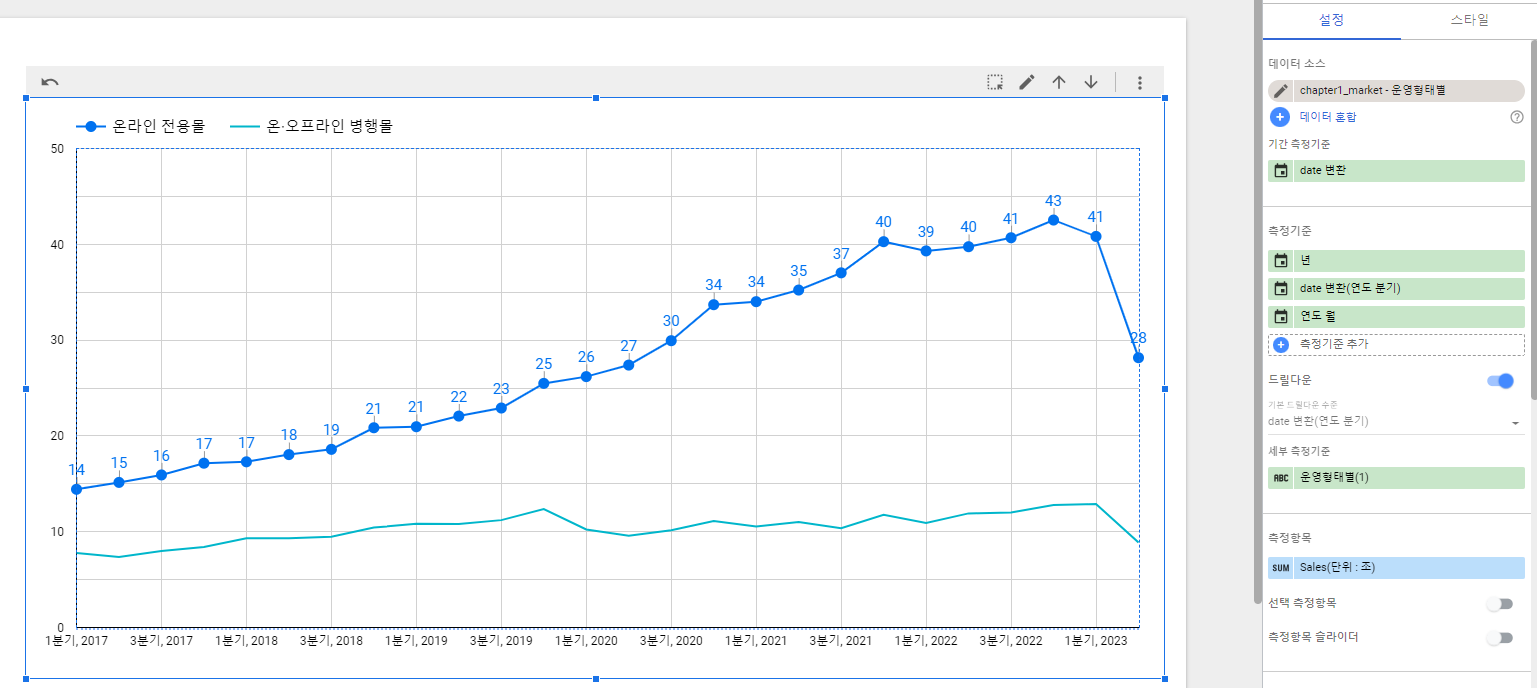Enable the 측정항목 슬라이더 toggle
This screenshot has width=1537, height=688.
1499,637
